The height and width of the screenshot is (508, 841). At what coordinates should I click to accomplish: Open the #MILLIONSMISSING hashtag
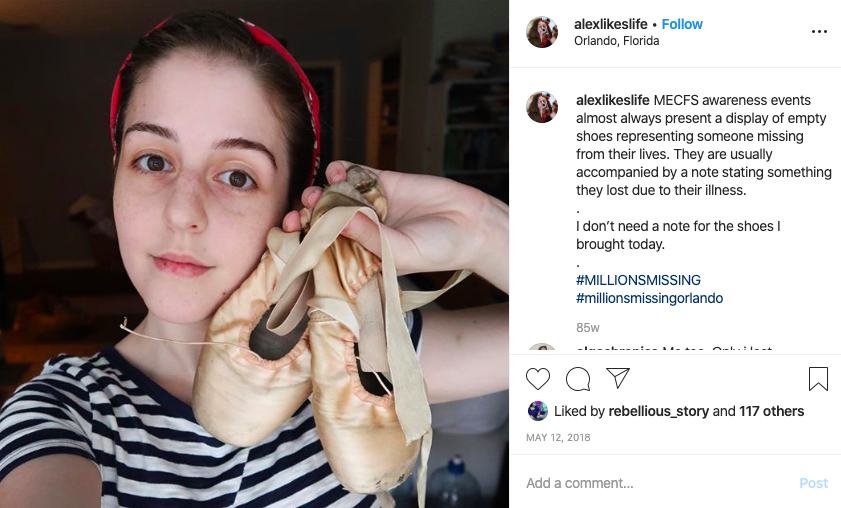[638, 280]
